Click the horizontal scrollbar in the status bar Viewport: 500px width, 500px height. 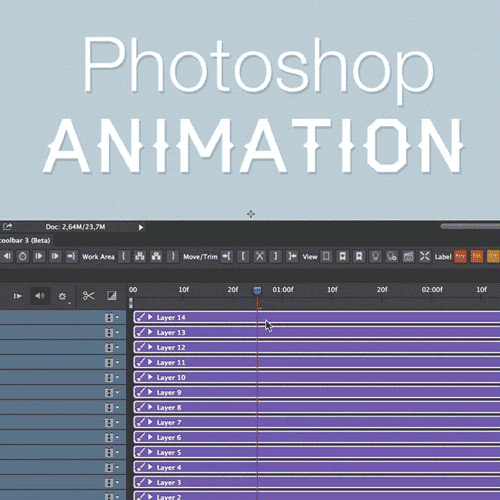click(x=470, y=226)
